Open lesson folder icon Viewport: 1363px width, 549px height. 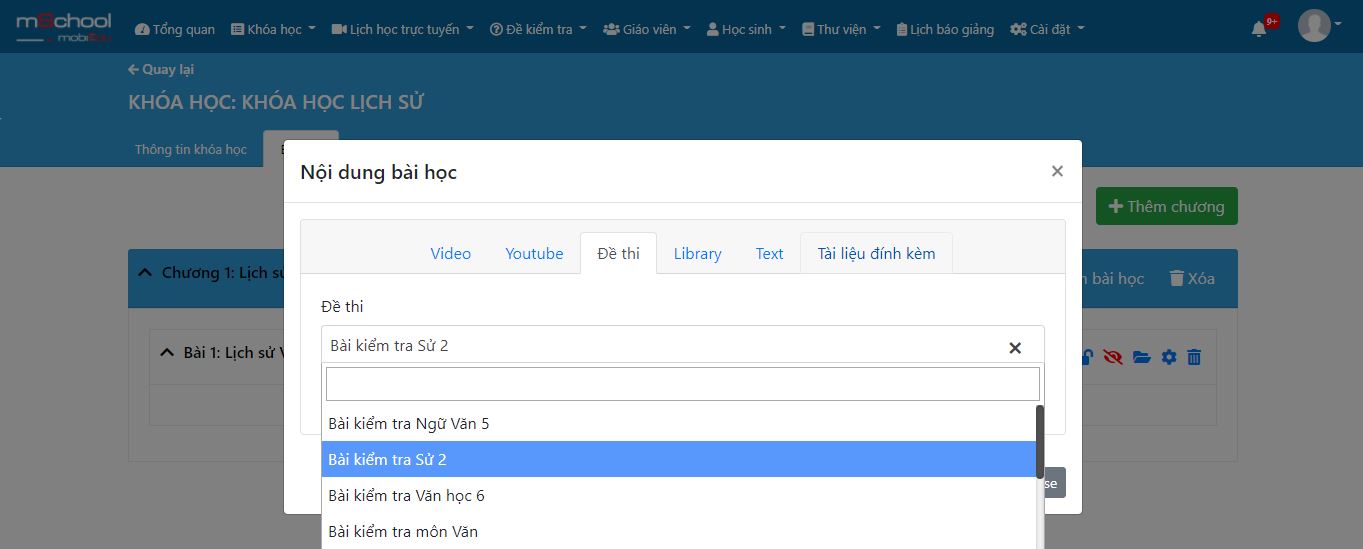coord(1142,357)
